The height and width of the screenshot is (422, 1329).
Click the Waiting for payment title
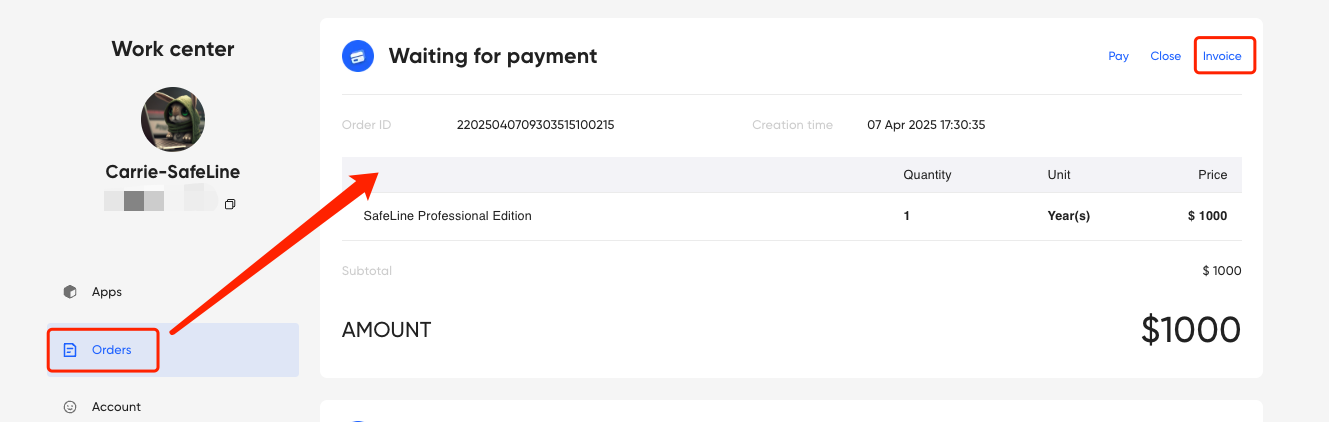pyautogui.click(x=493, y=56)
